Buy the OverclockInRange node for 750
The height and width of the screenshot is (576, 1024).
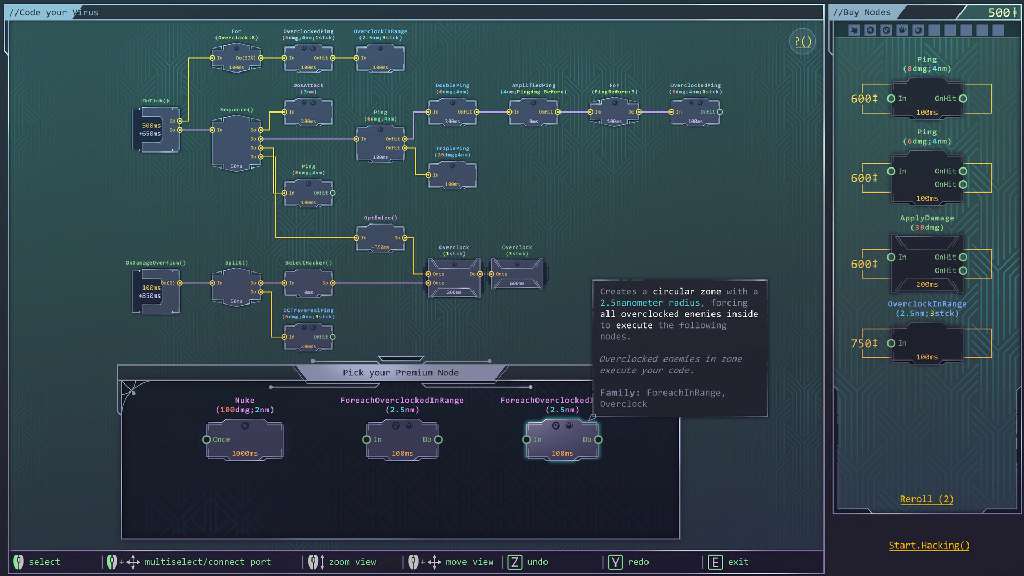click(x=927, y=343)
